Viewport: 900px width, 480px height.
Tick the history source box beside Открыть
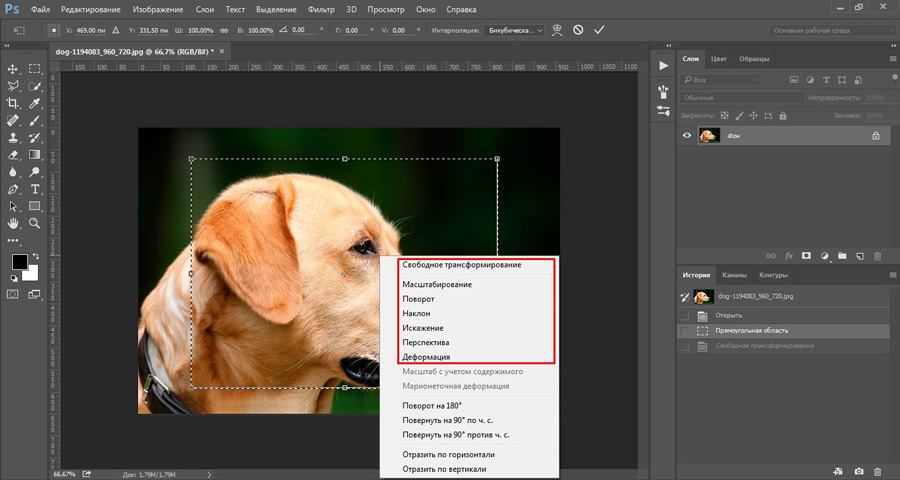coord(685,314)
